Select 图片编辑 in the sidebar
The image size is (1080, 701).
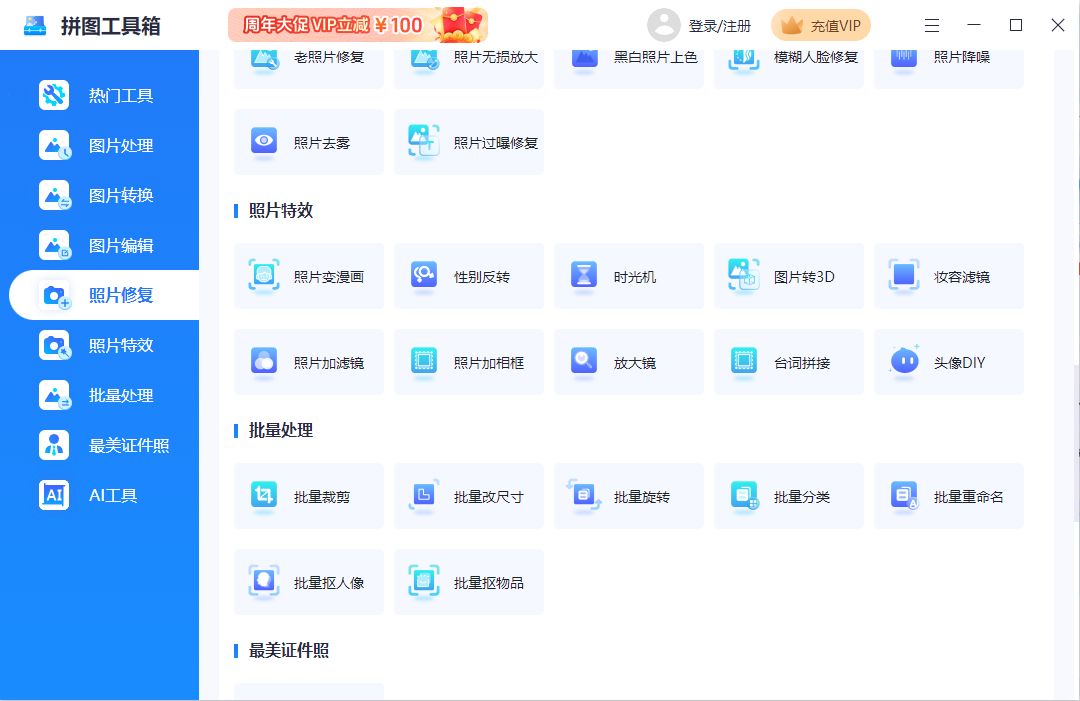pos(100,245)
